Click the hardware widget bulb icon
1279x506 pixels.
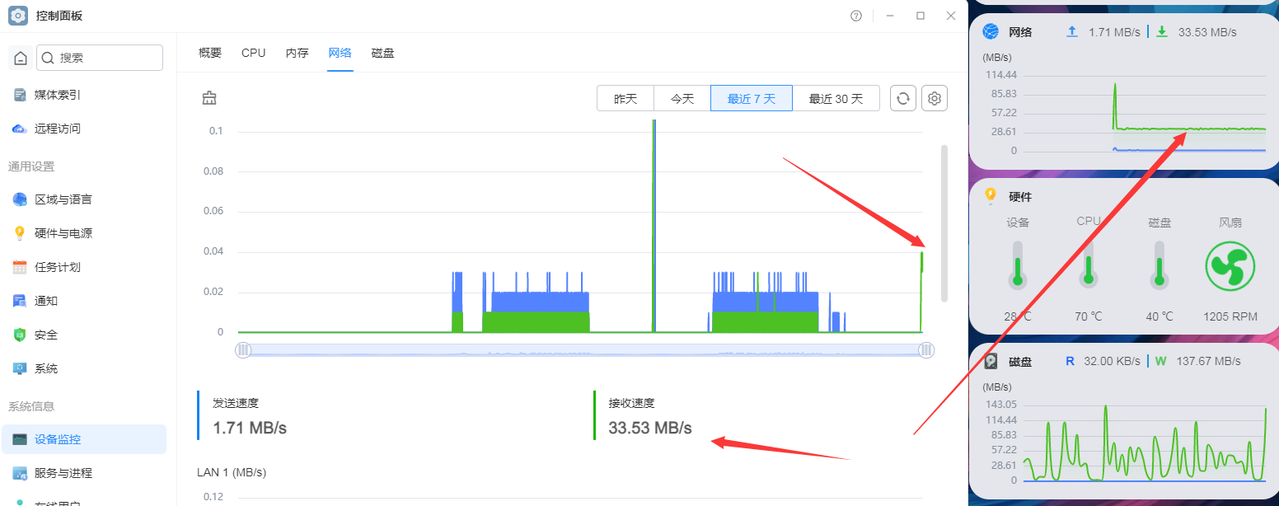[x=991, y=196]
